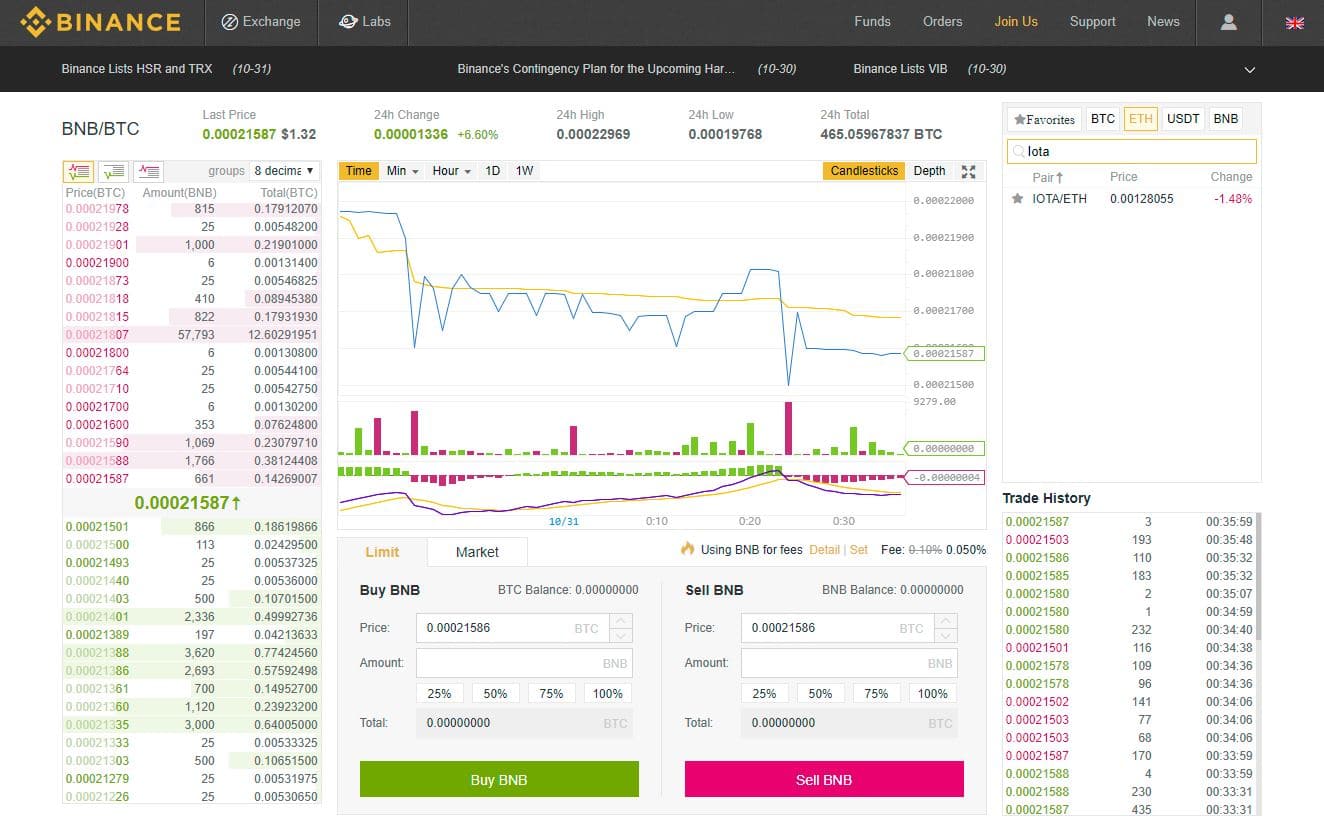Open the Binance Labs section
Image resolution: width=1324 pixels, height=825 pixels.
[363, 21]
